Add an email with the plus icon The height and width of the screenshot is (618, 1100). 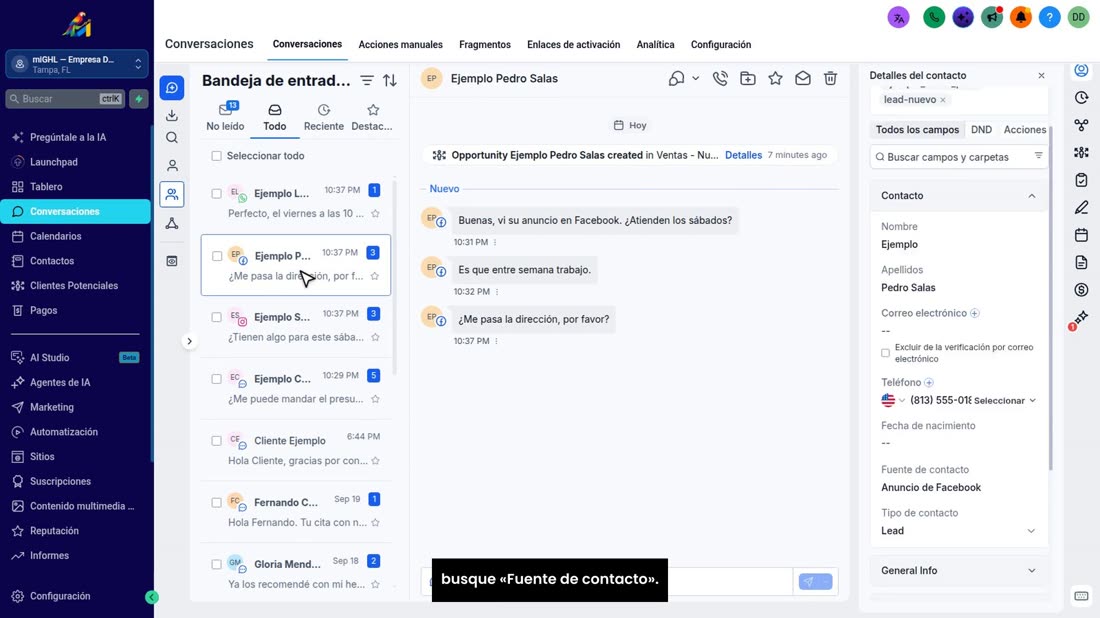point(974,314)
